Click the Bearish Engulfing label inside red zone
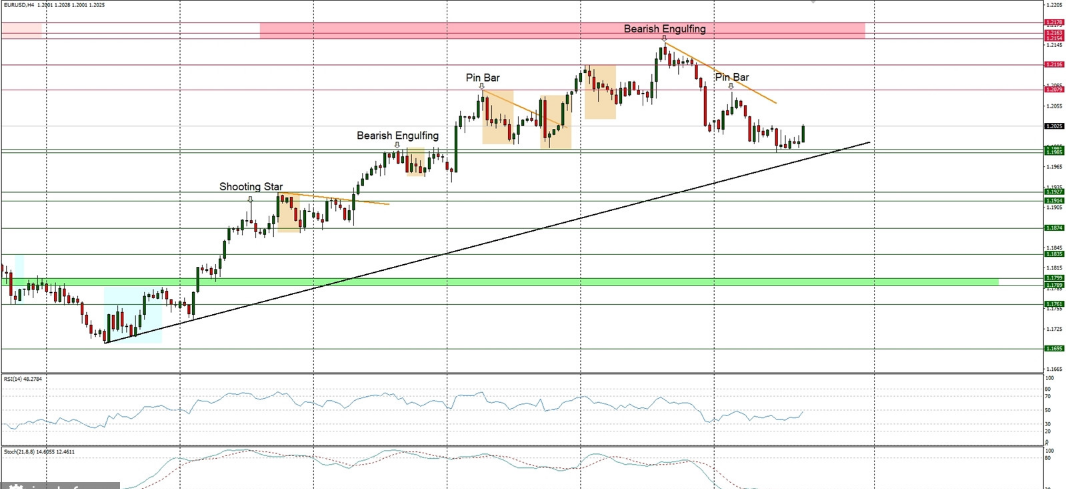This screenshot has height=489, width=1066. 665,29
